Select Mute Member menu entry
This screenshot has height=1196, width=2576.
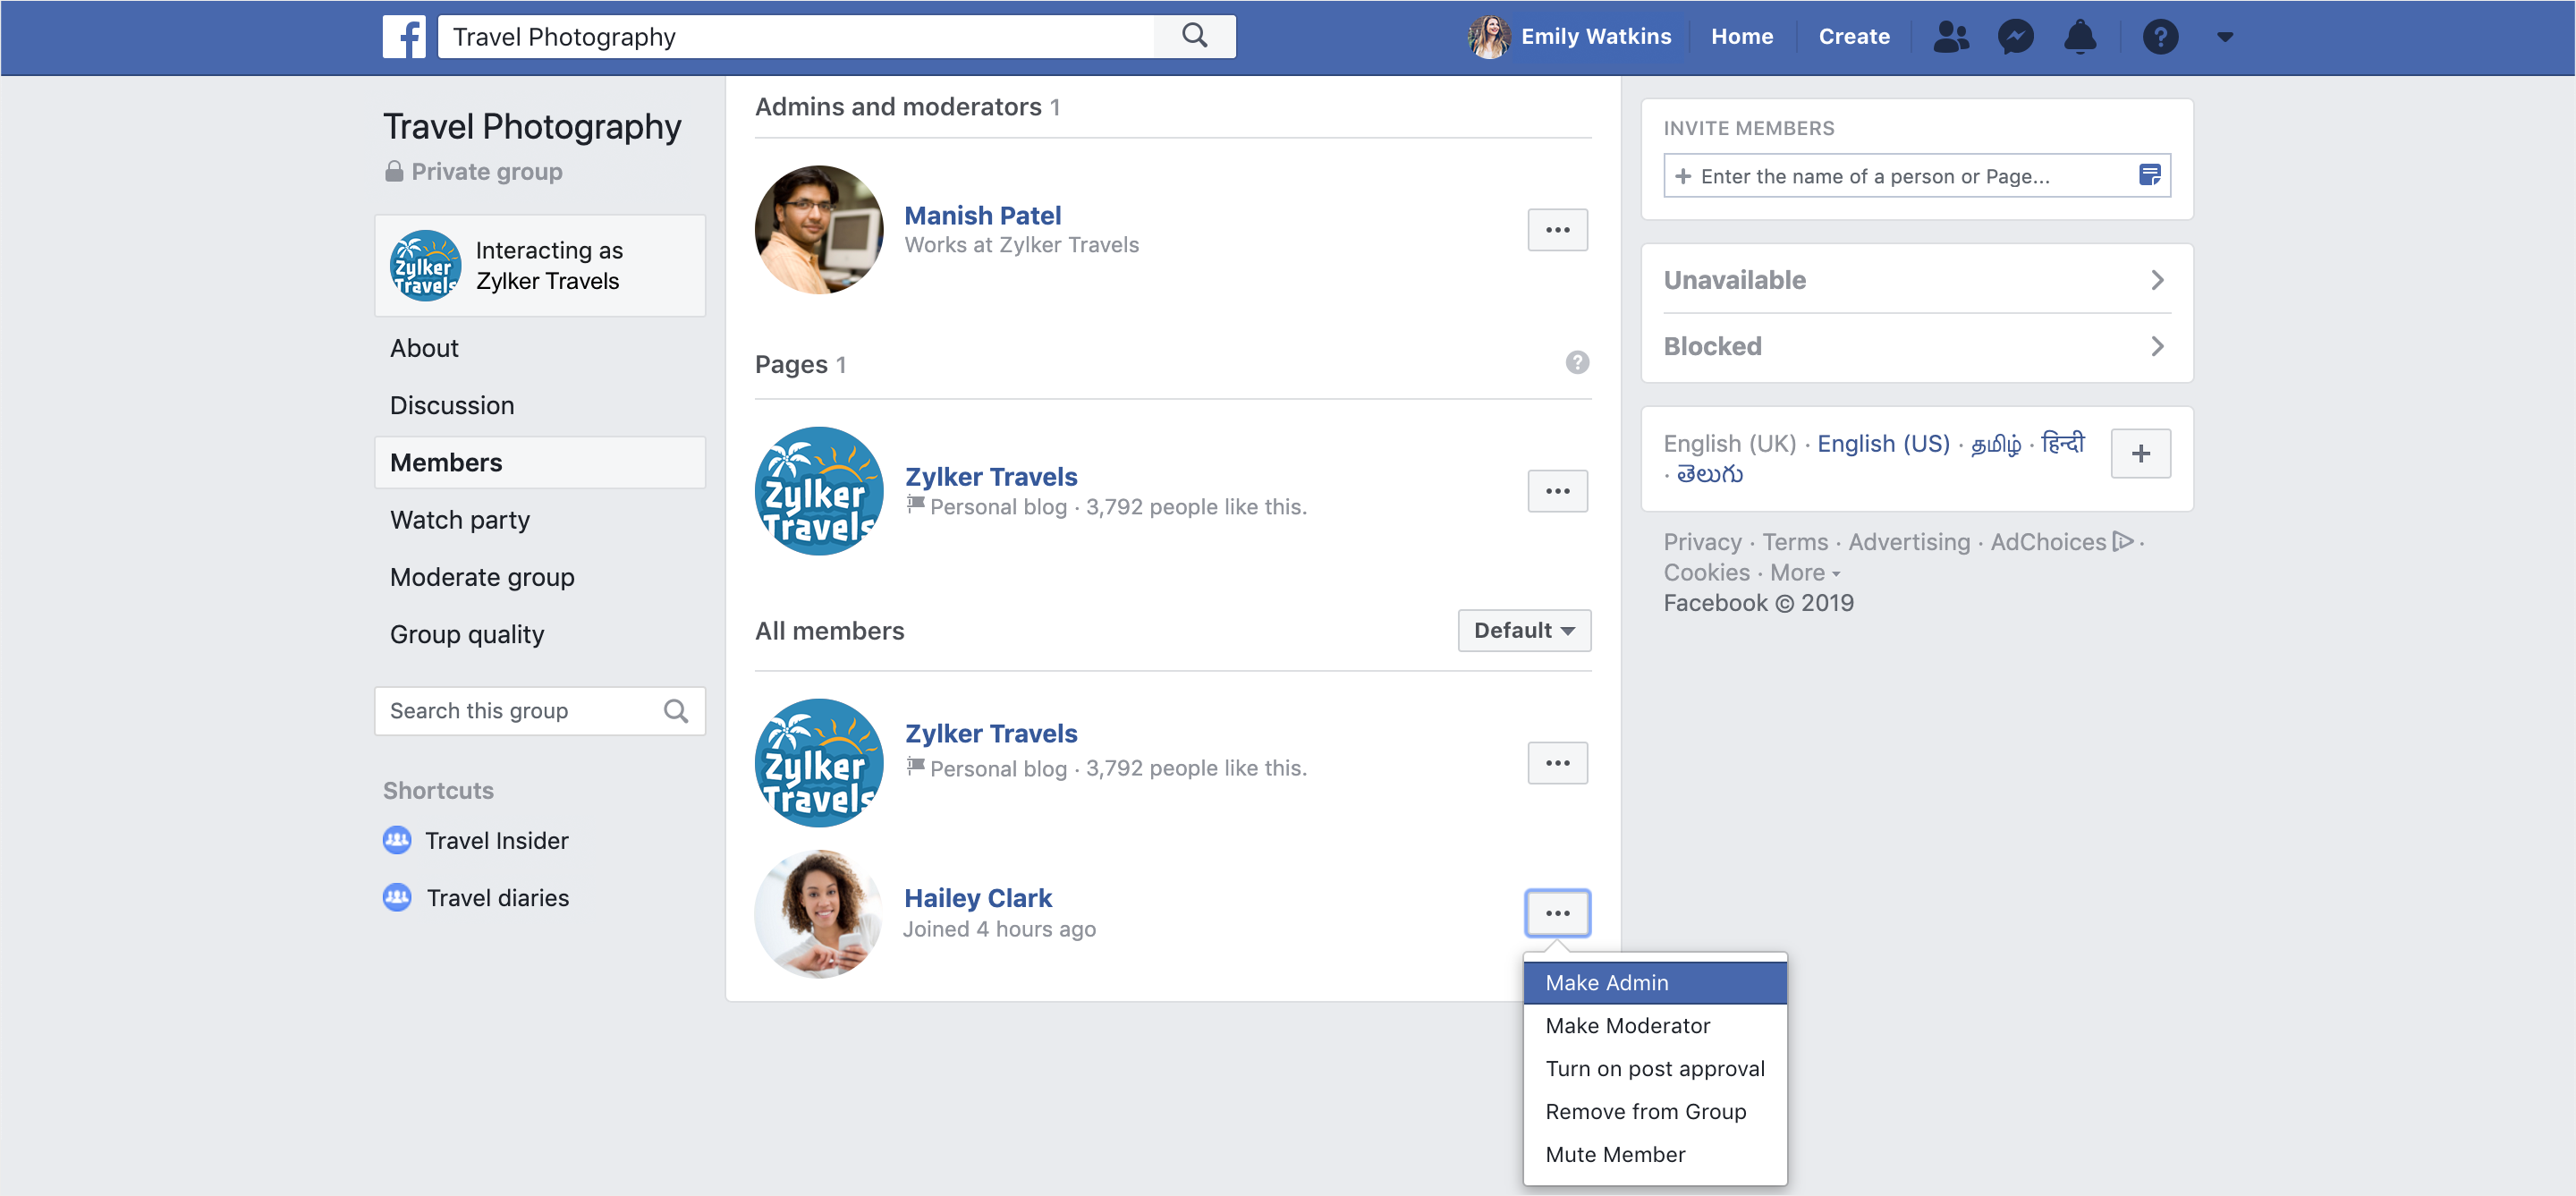point(1615,1155)
